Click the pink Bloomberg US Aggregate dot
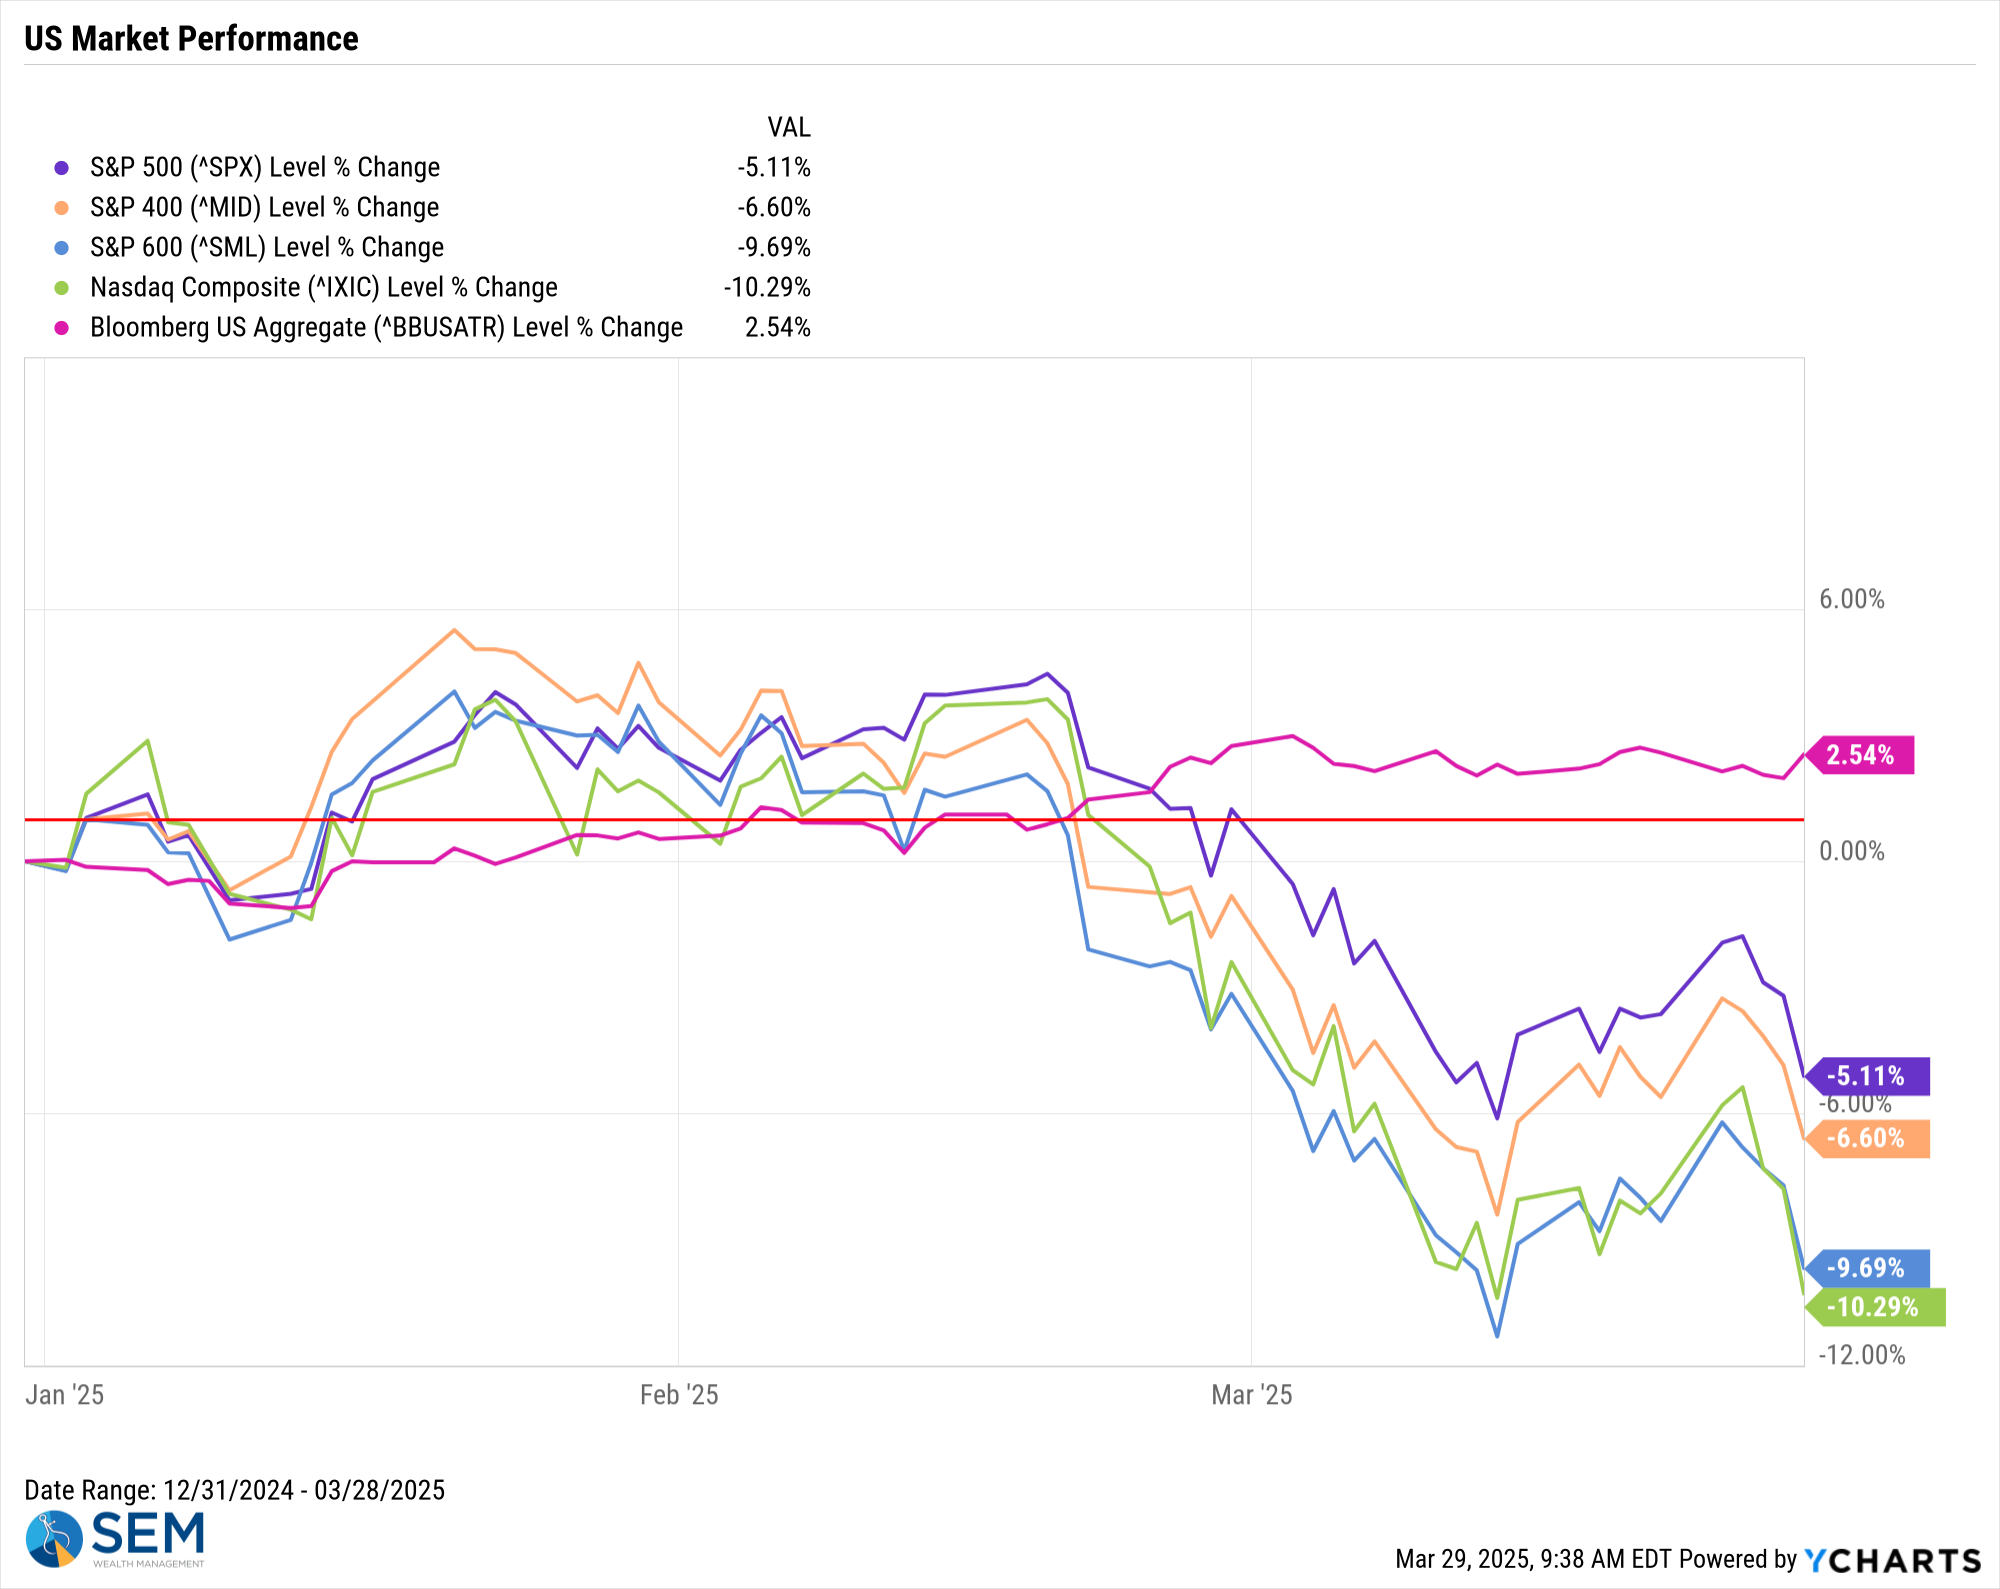2000x1589 pixels. coord(62,328)
